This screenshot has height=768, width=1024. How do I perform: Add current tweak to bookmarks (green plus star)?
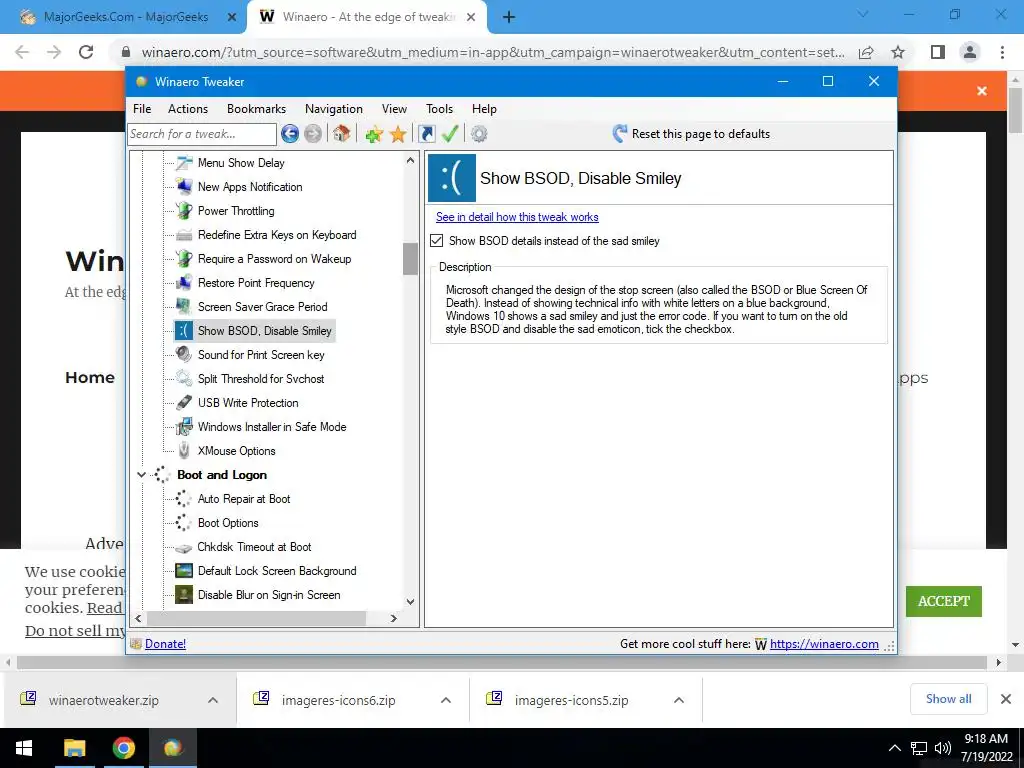[374, 135]
